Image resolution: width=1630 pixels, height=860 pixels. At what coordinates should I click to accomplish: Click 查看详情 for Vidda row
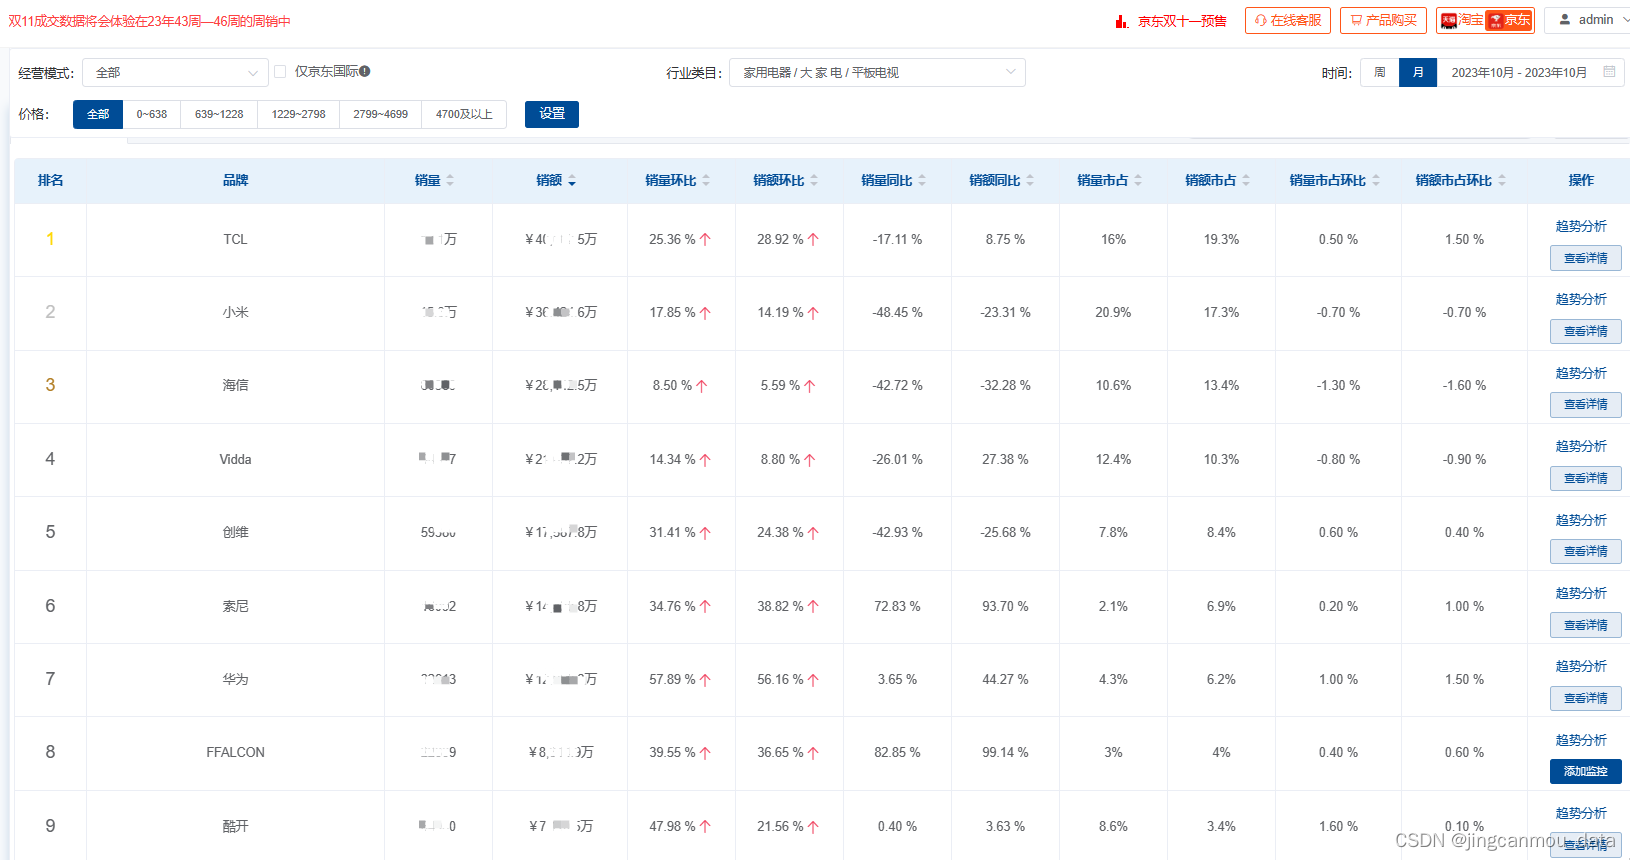pos(1586,478)
